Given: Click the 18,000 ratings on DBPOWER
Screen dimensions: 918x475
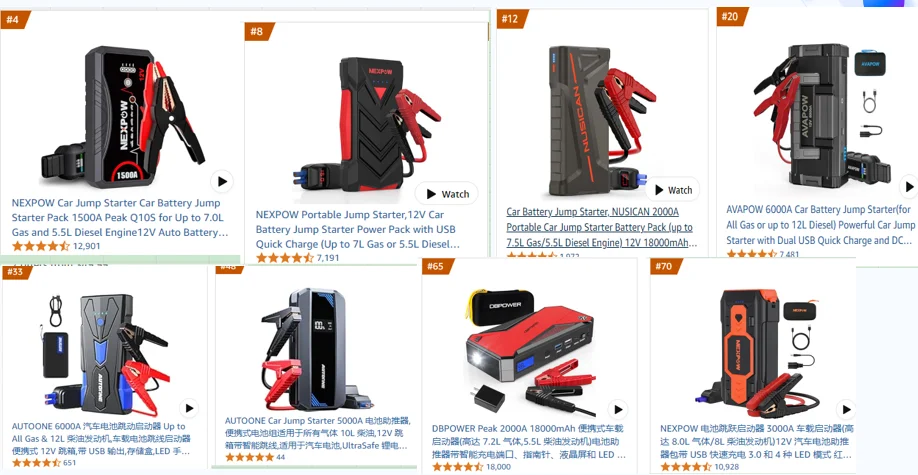Looking at the screenshot, I should 498,467.
